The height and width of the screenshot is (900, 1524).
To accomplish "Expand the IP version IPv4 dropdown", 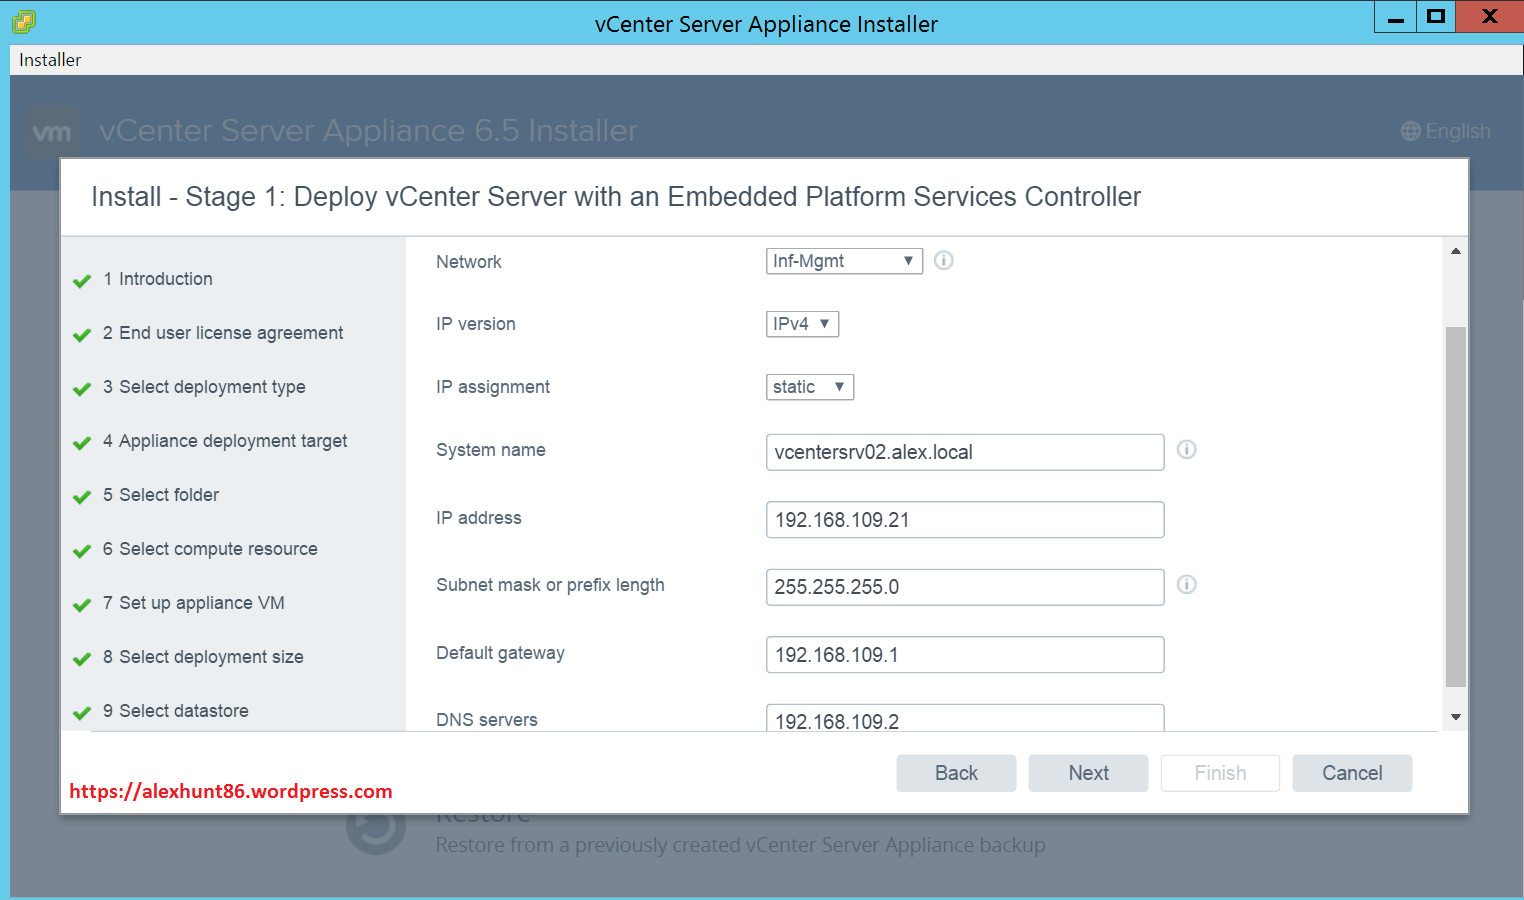I will (x=802, y=324).
